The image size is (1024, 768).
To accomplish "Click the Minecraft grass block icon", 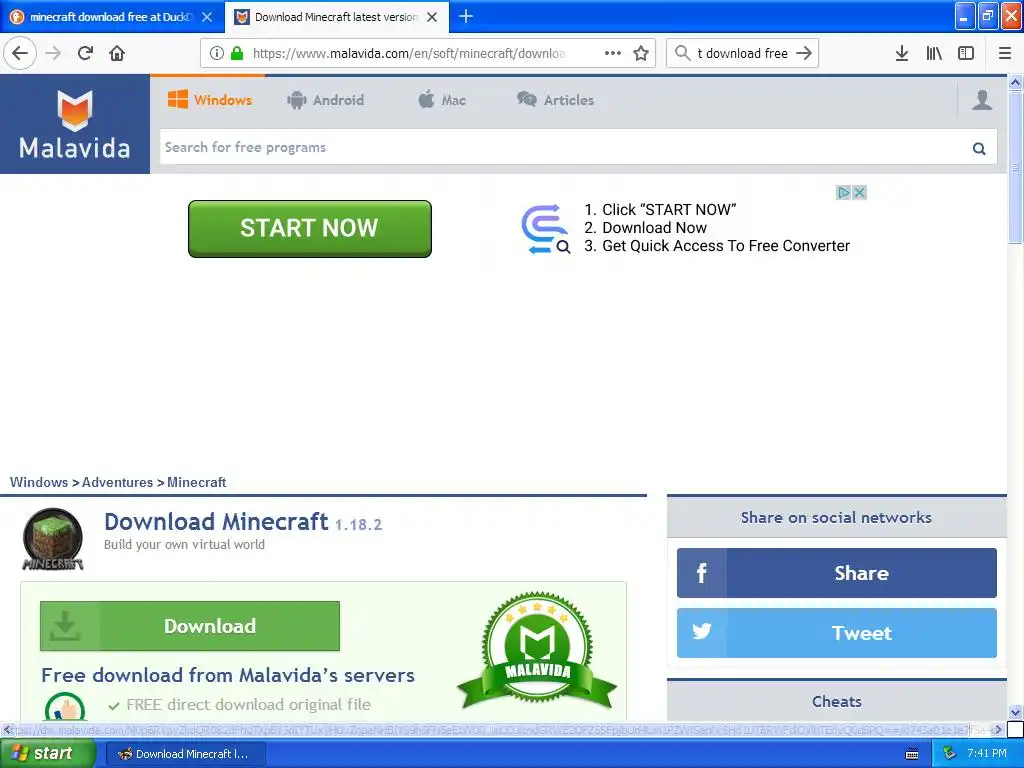I will point(52,539).
